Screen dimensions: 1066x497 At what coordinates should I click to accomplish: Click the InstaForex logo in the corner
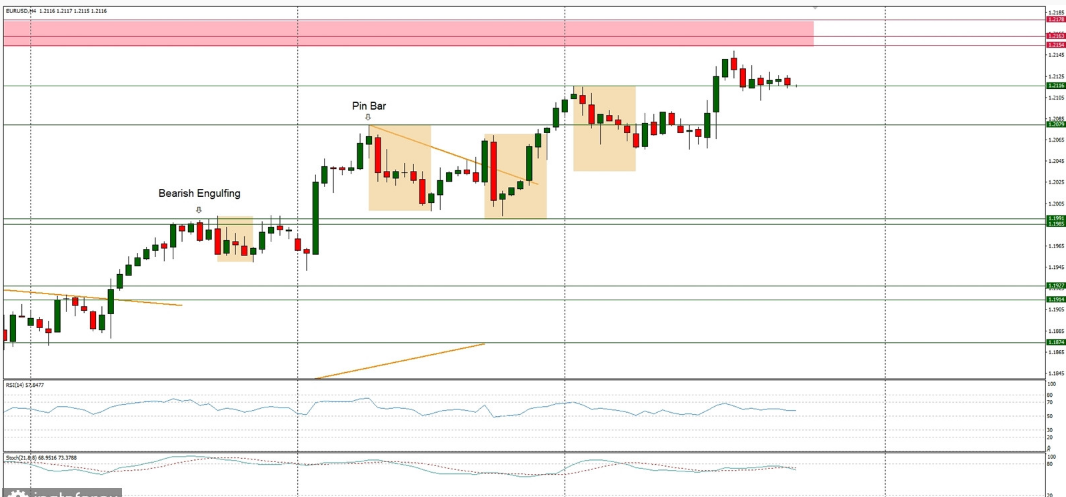pyautogui.click(x=60, y=492)
